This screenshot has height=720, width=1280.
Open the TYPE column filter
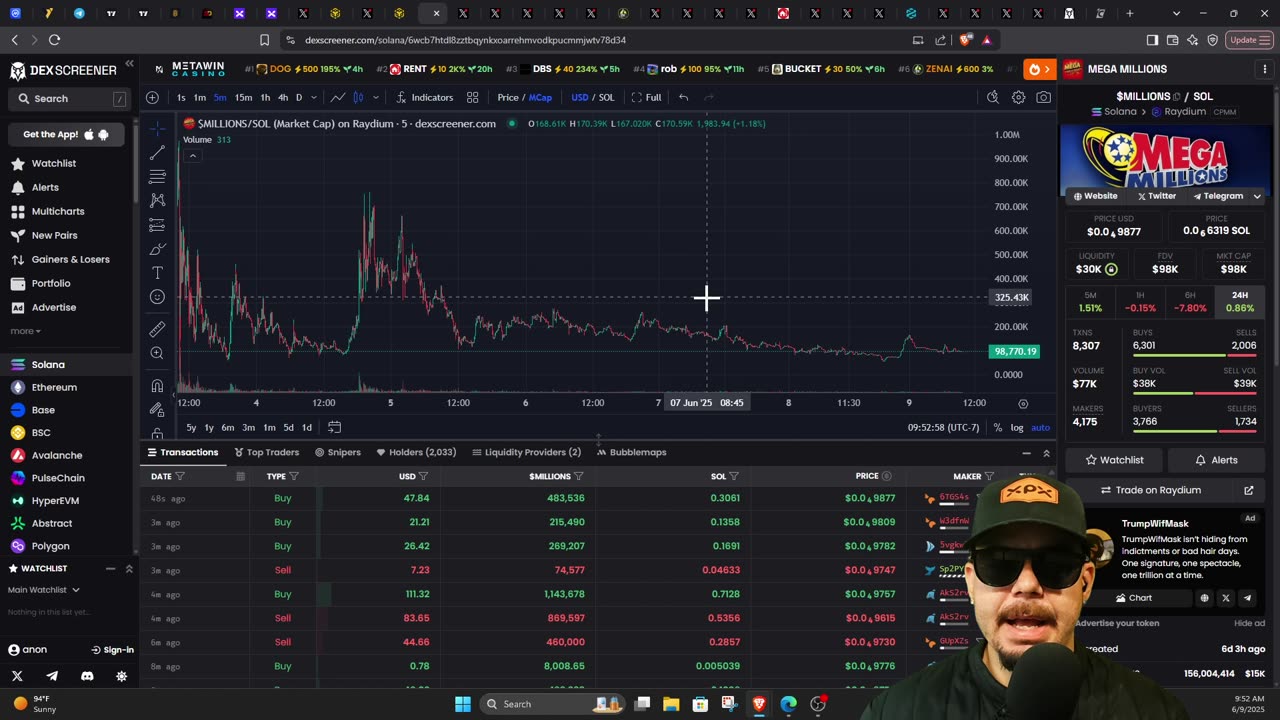(x=294, y=476)
